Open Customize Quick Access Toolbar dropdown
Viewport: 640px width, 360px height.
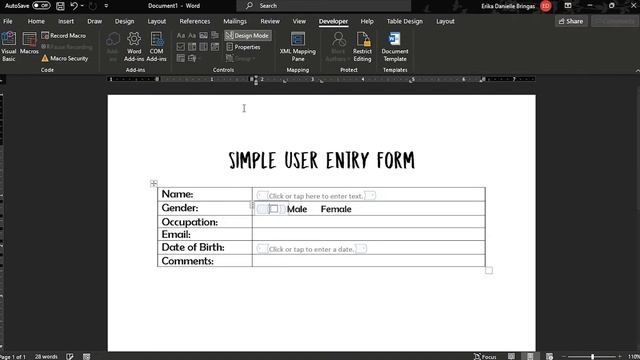click(x=106, y=6)
